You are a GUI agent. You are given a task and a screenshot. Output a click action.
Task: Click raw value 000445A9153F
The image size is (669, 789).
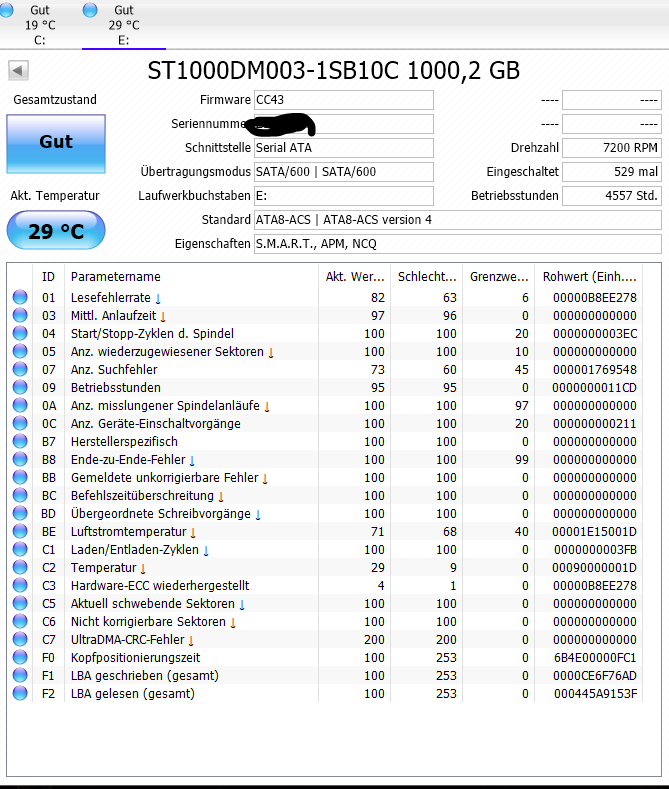(596, 693)
